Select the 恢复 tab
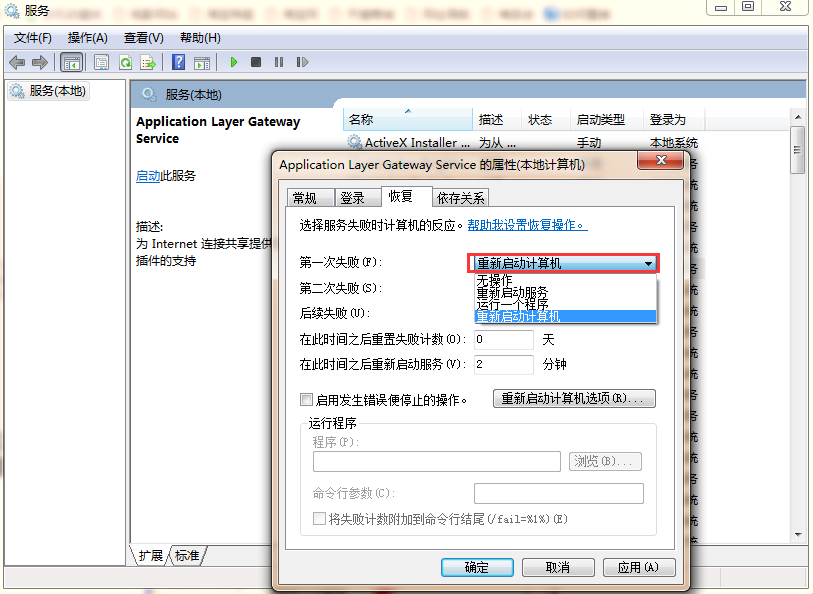This screenshot has width=813, height=594. [x=405, y=196]
